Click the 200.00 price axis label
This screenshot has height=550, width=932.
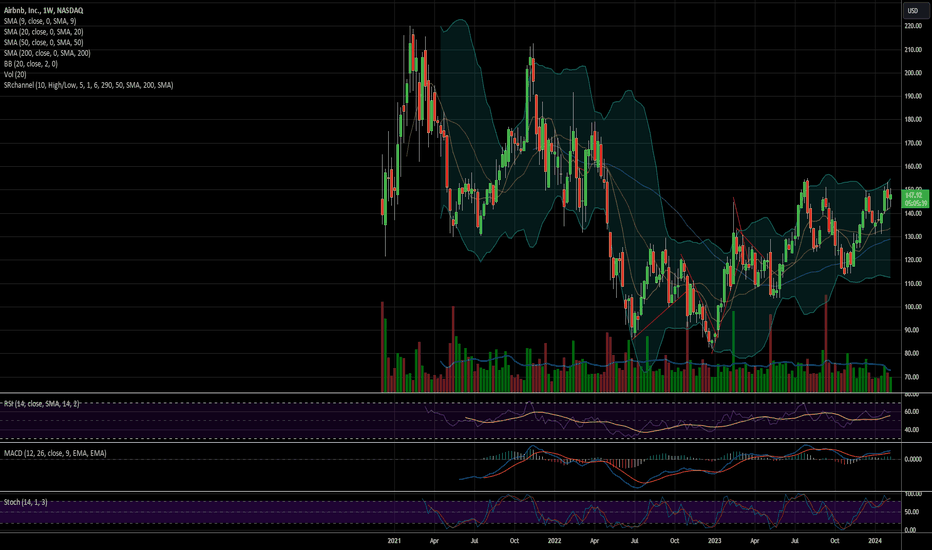point(913,73)
